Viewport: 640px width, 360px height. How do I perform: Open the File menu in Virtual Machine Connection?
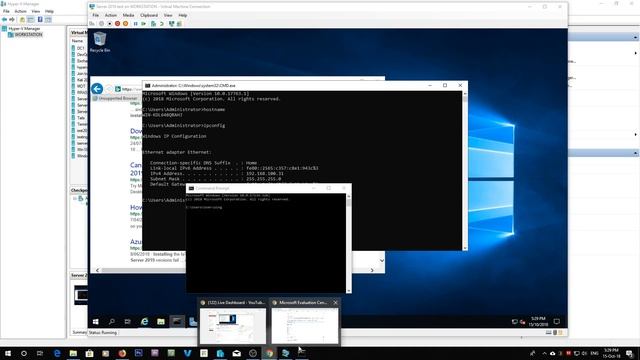[96, 15]
